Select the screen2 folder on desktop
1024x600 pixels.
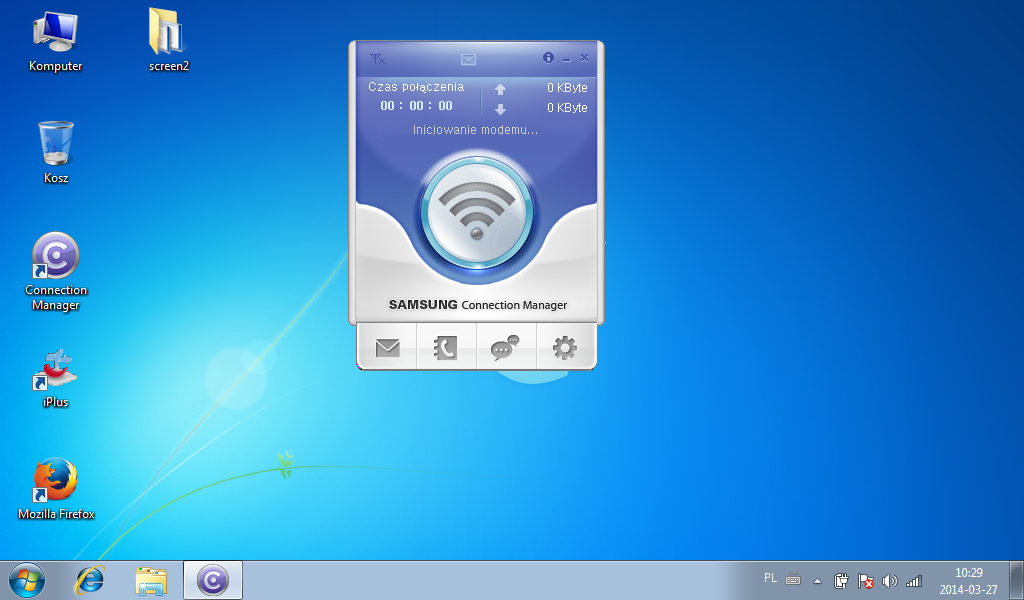coord(168,40)
